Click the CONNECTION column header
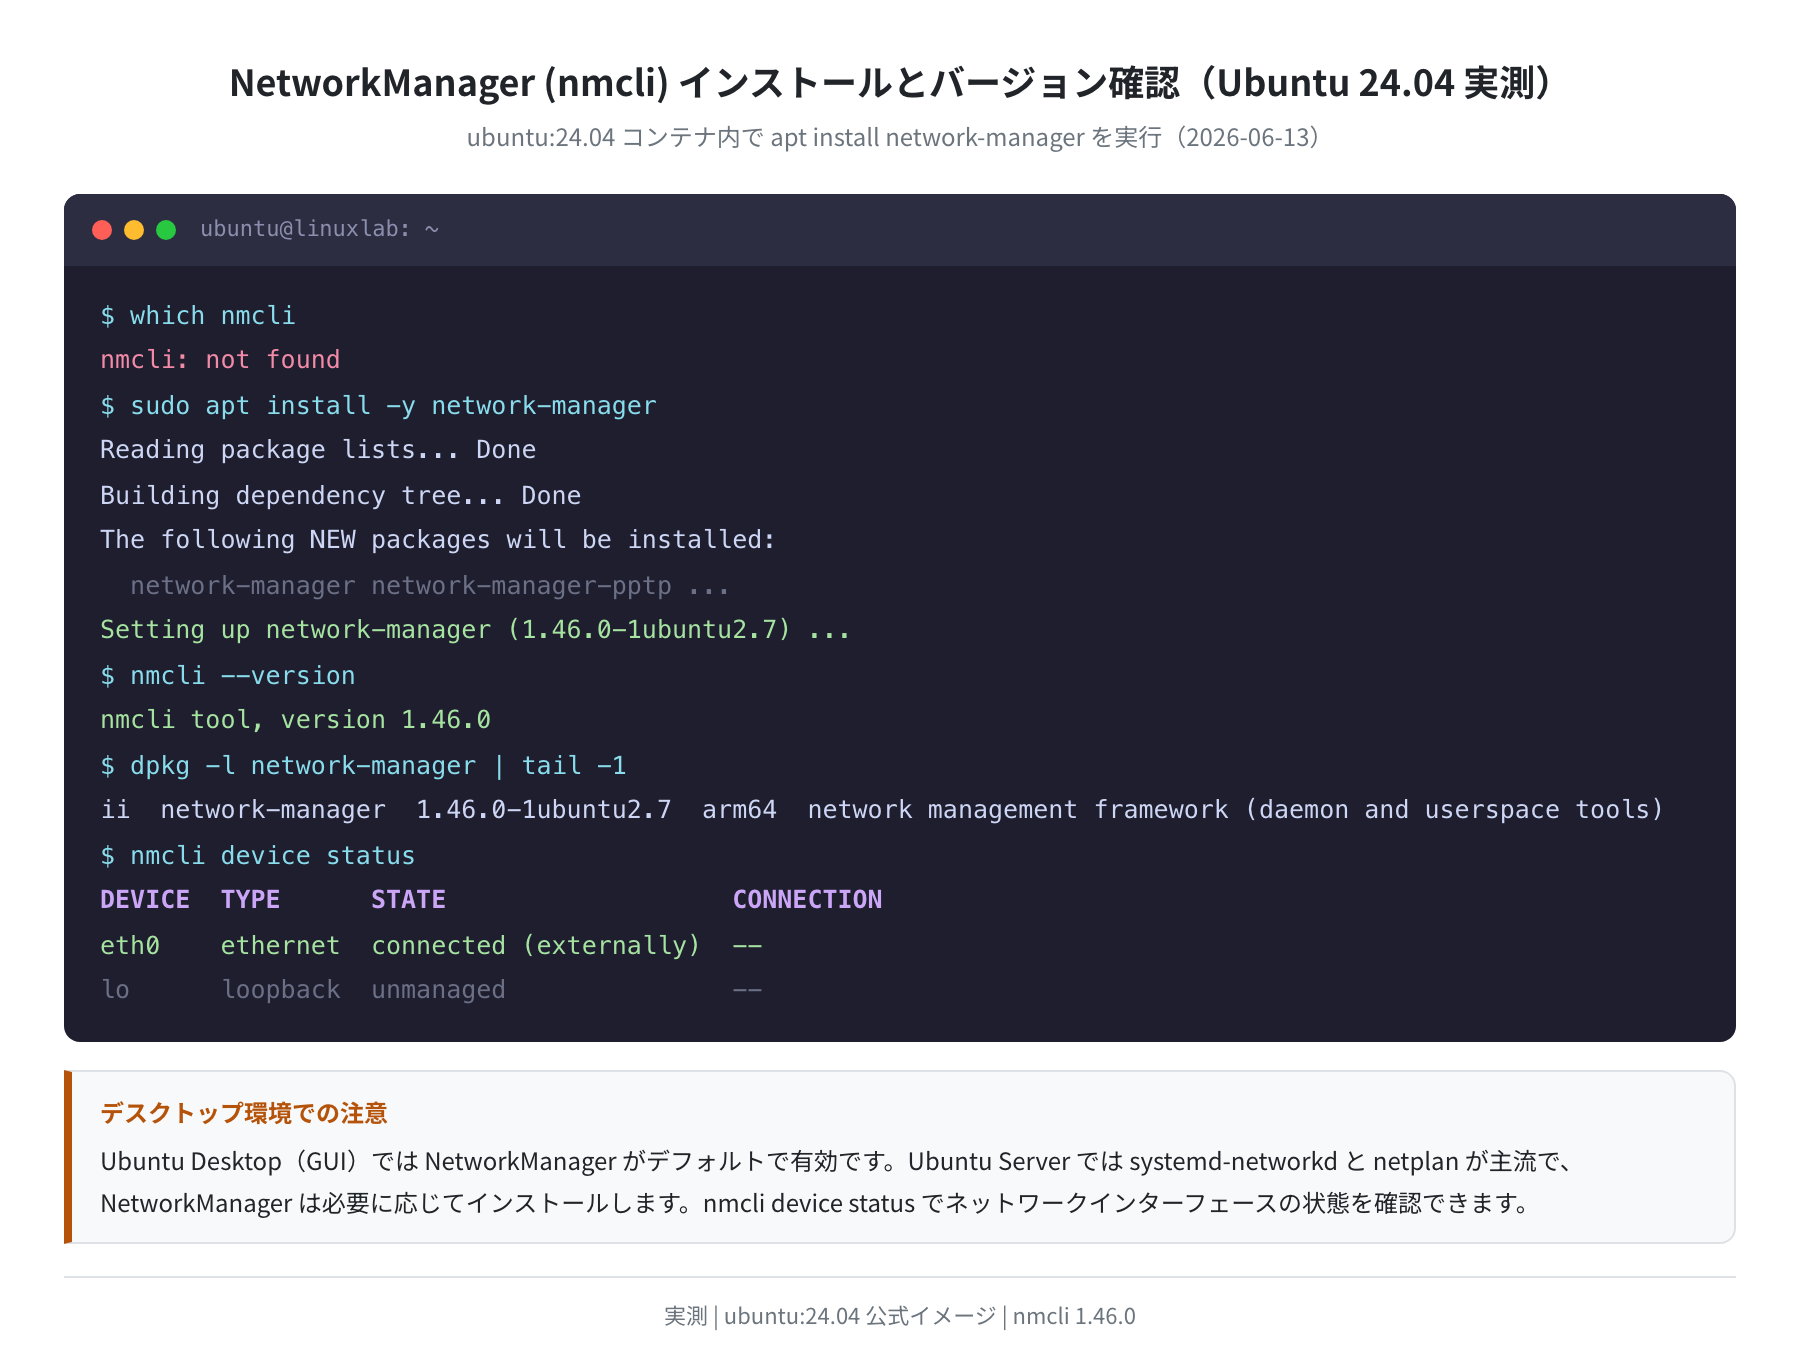1800x1372 pixels. (807, 899)
